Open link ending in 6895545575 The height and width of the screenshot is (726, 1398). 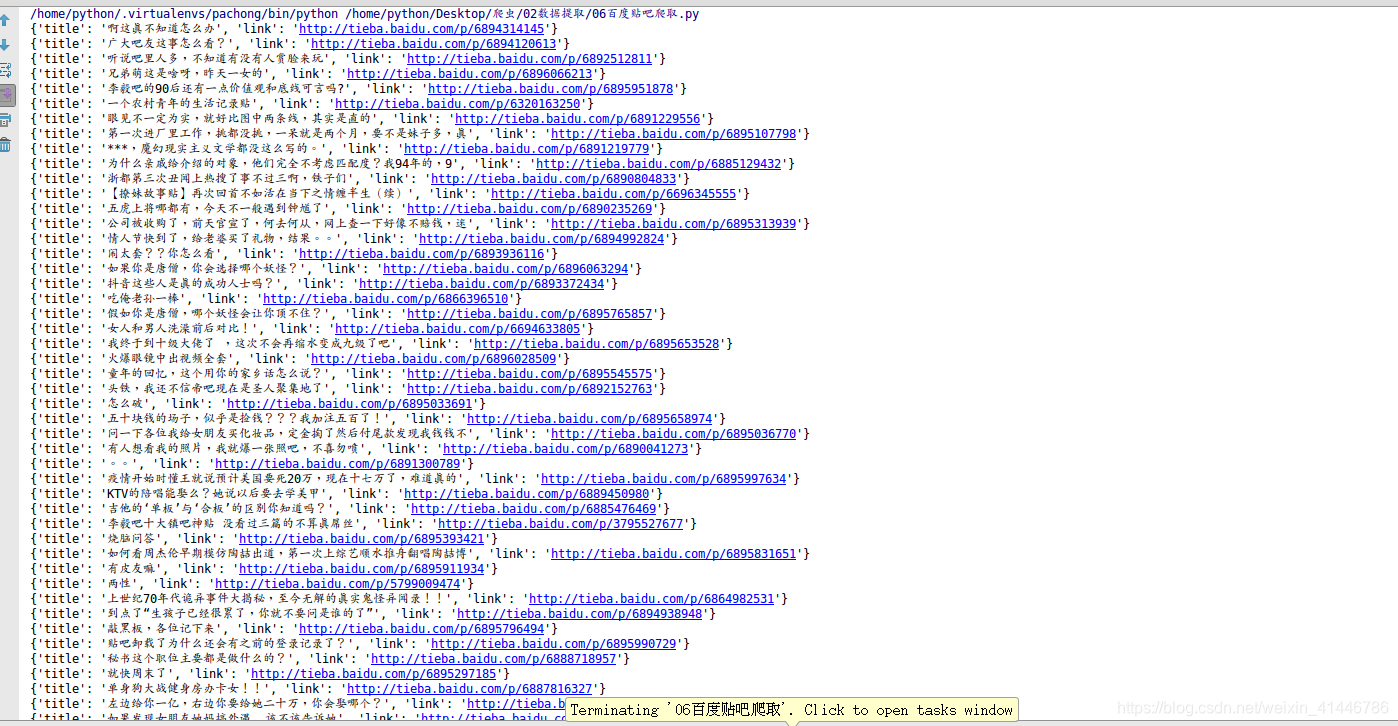[530, 374]
